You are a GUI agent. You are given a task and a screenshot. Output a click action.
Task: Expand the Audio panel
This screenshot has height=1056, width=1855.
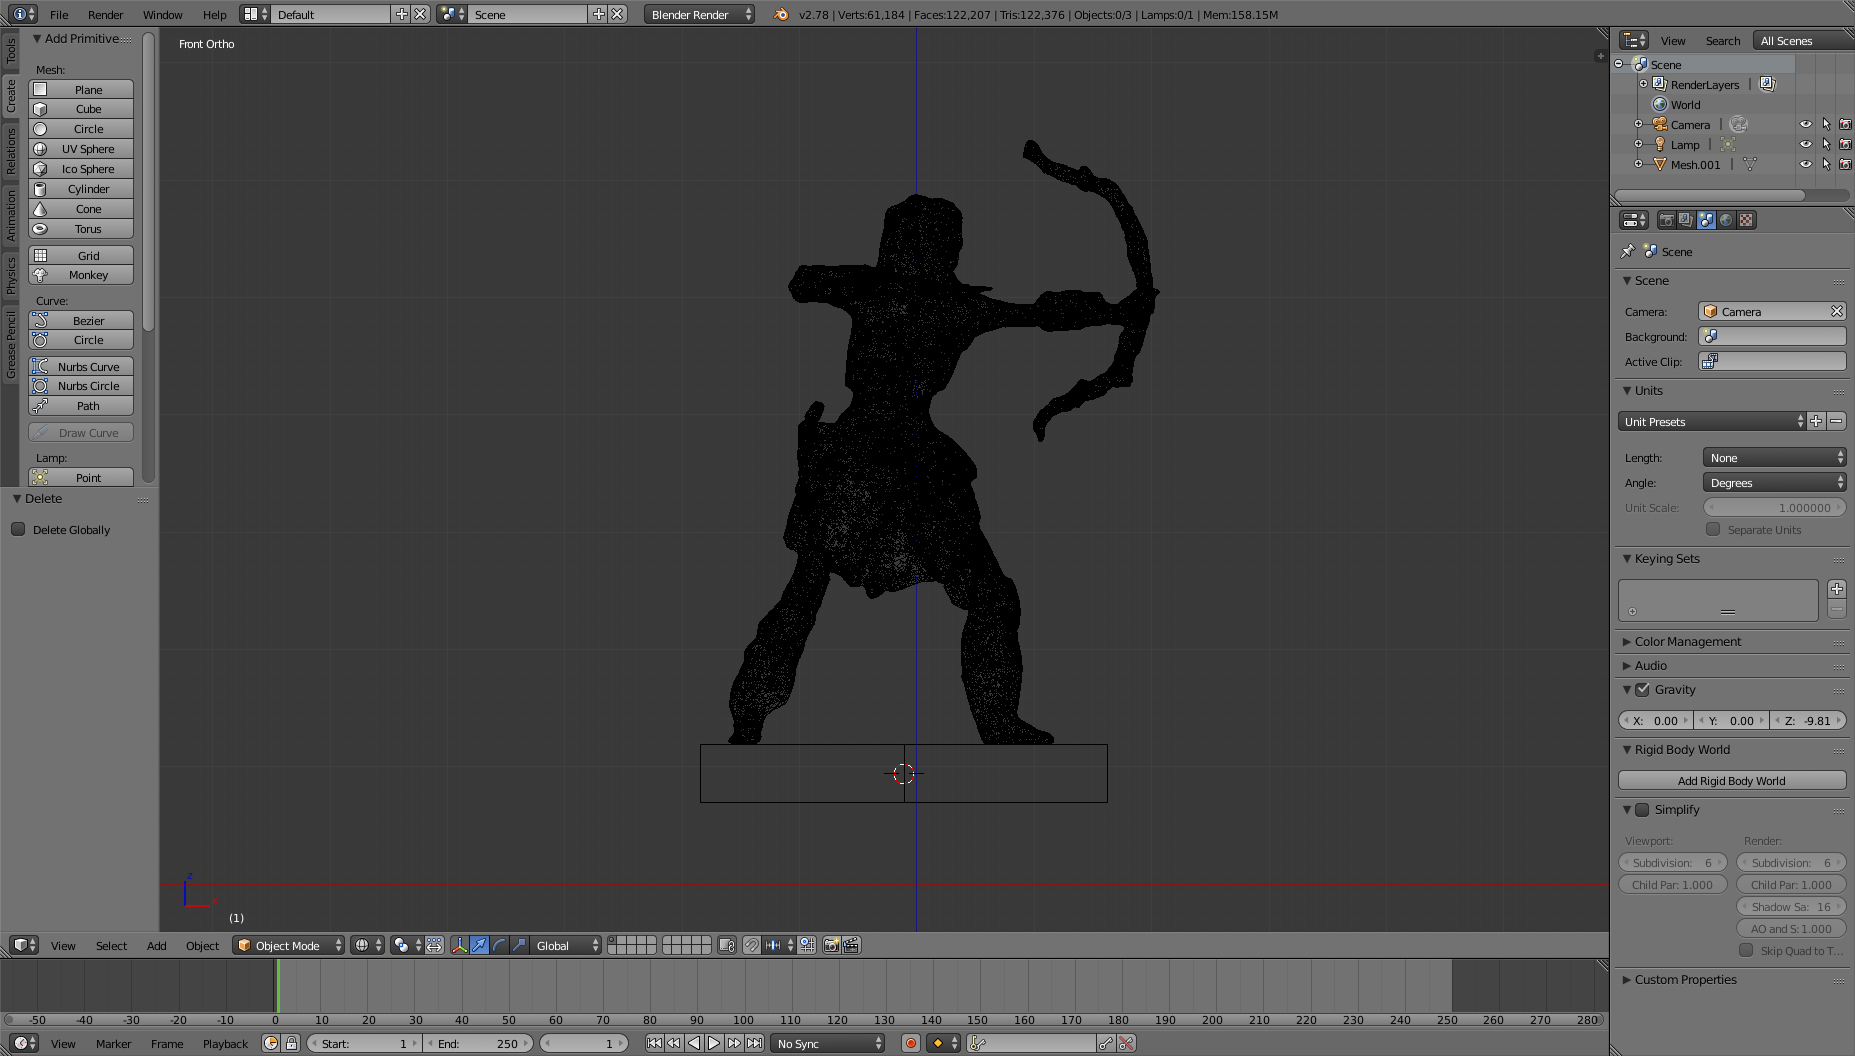click(x=1651, y=665)
